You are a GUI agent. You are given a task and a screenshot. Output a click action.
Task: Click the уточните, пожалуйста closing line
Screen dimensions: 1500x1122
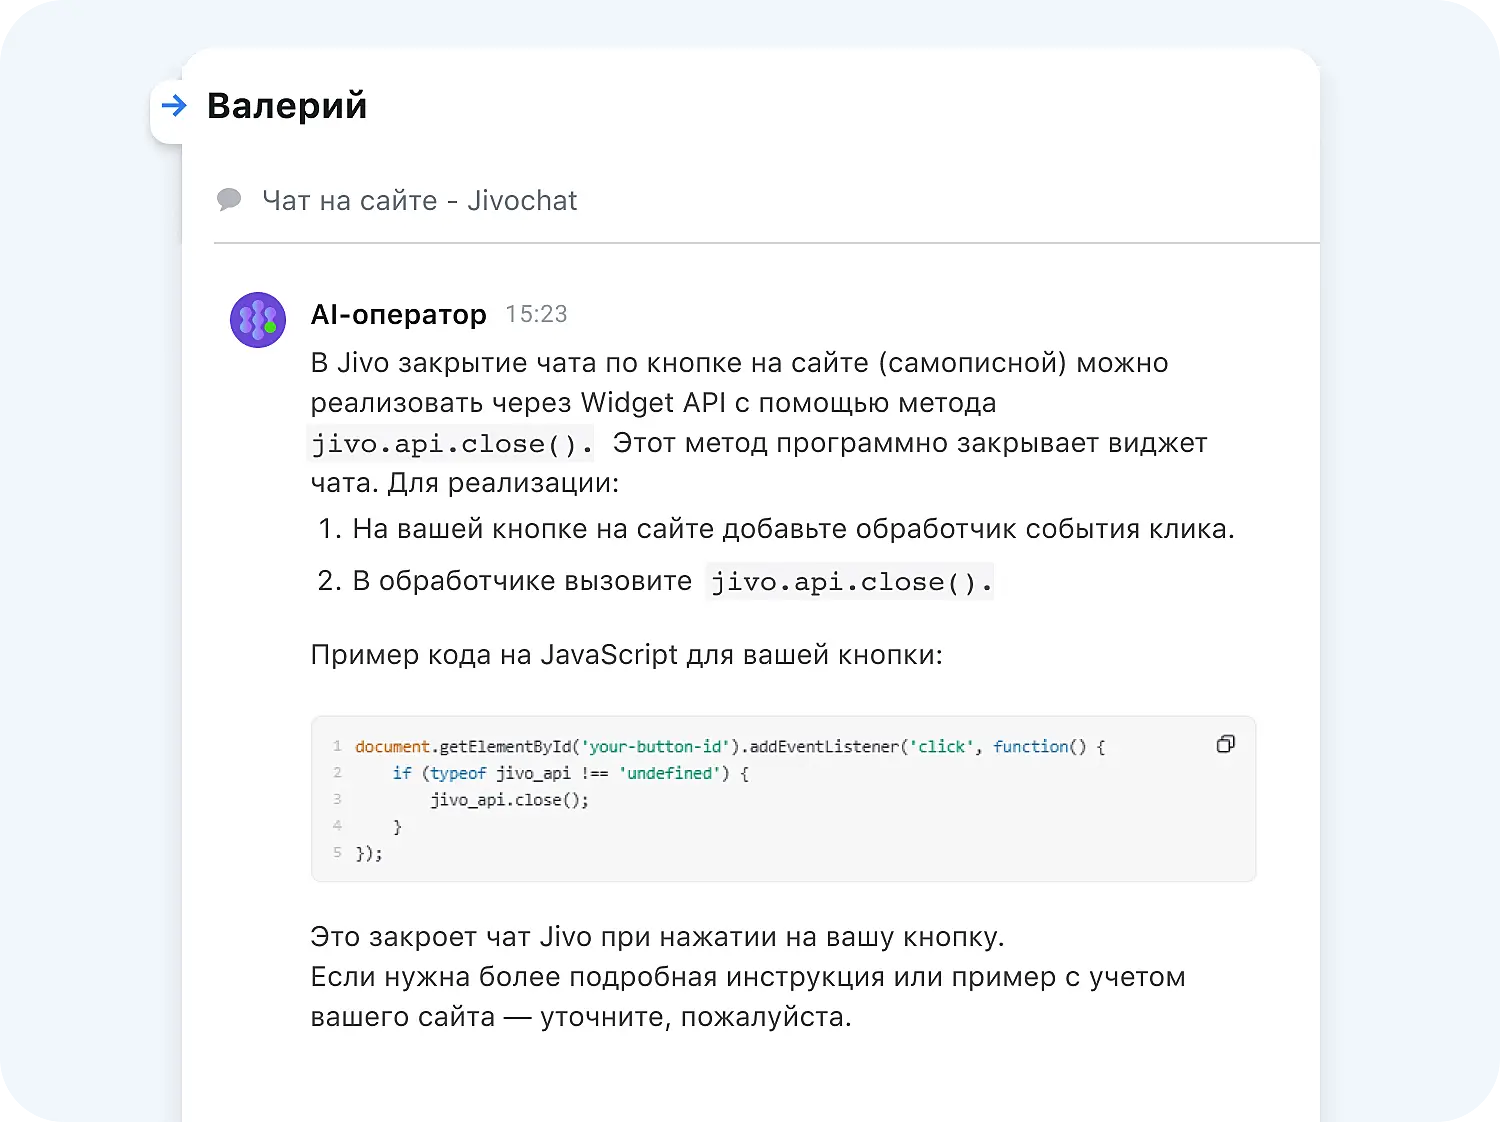coord(694,1017)
